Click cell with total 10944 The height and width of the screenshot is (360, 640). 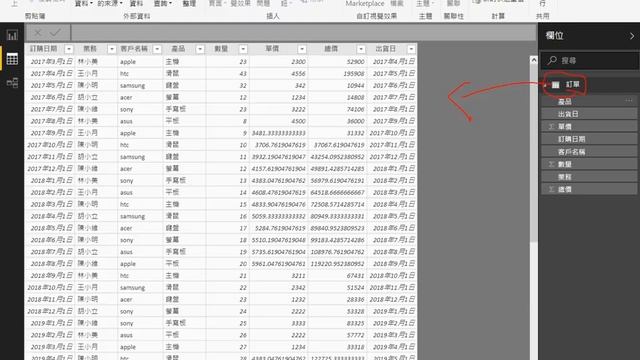(x=338, y=85)
